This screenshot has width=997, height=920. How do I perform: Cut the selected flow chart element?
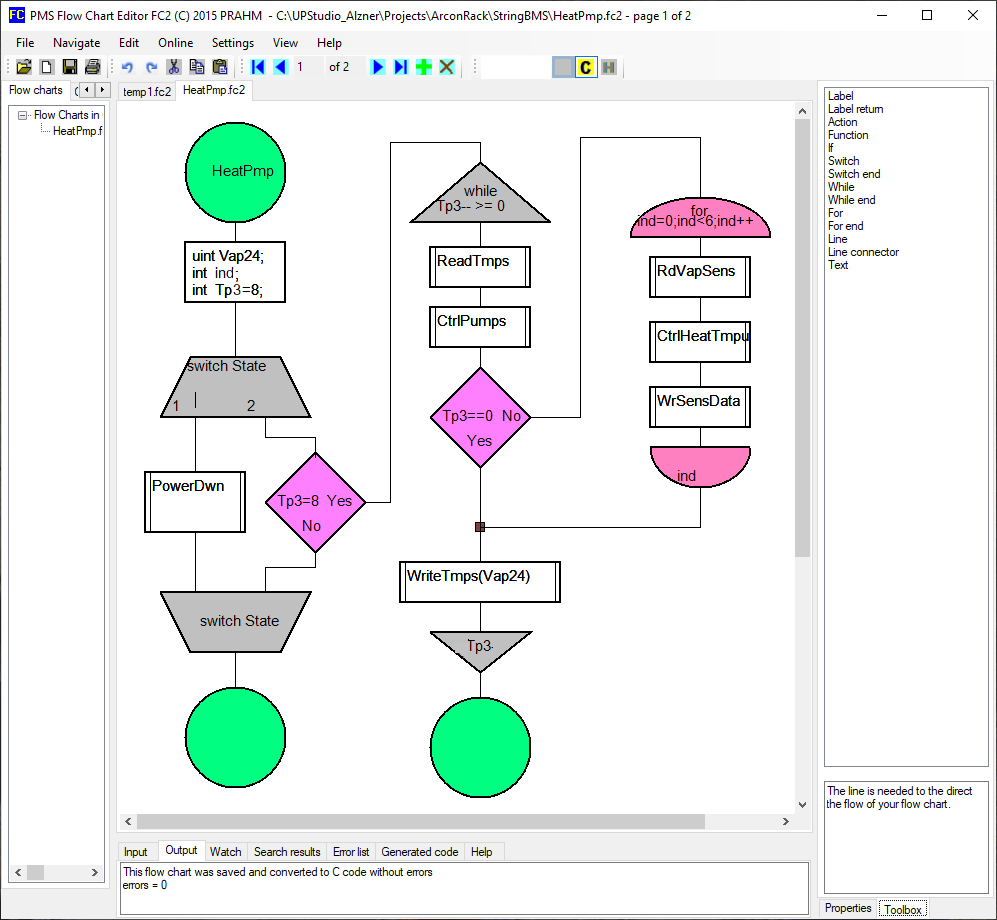172,66
